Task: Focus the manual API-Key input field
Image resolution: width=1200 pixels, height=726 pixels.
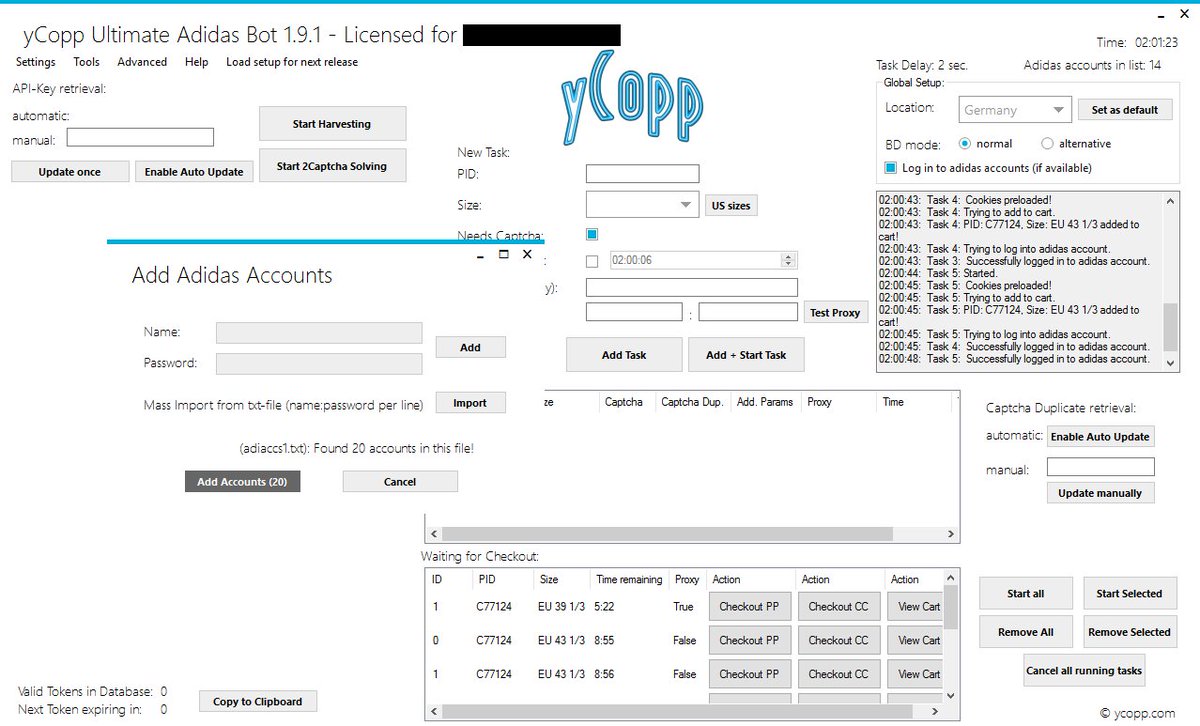Action: click(x=140, y=138)
